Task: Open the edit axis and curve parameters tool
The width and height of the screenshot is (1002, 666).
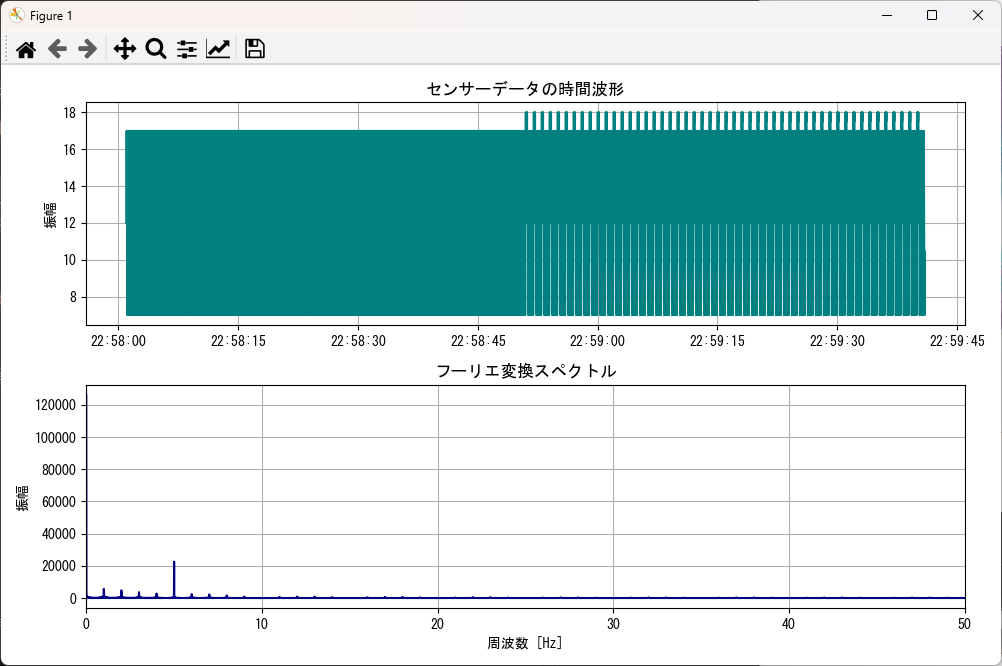Action: (218, 49)
